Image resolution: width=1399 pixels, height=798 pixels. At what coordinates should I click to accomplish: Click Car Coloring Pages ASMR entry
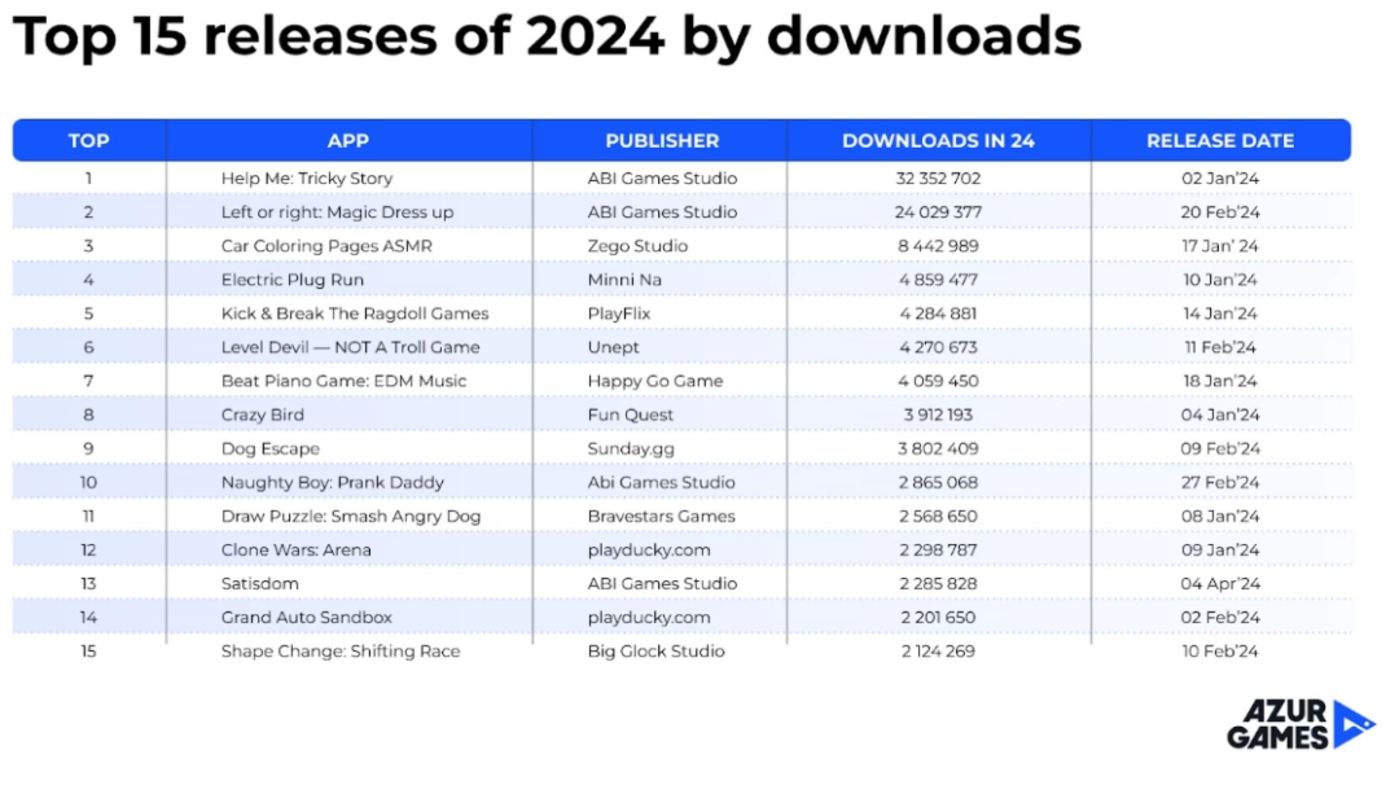[326, 246]
